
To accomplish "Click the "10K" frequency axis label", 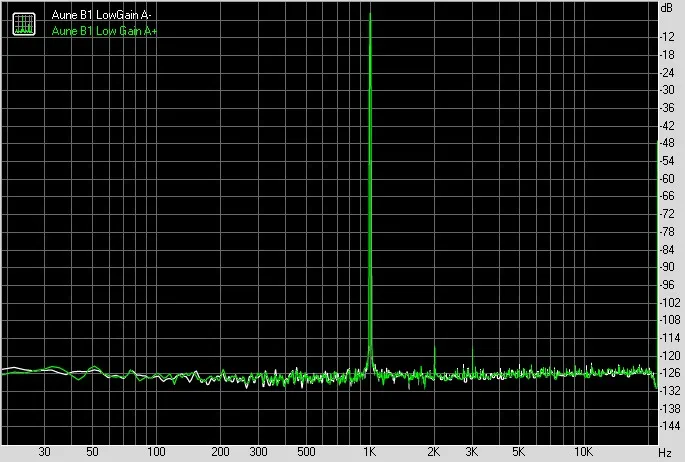I will coord(583,452).
